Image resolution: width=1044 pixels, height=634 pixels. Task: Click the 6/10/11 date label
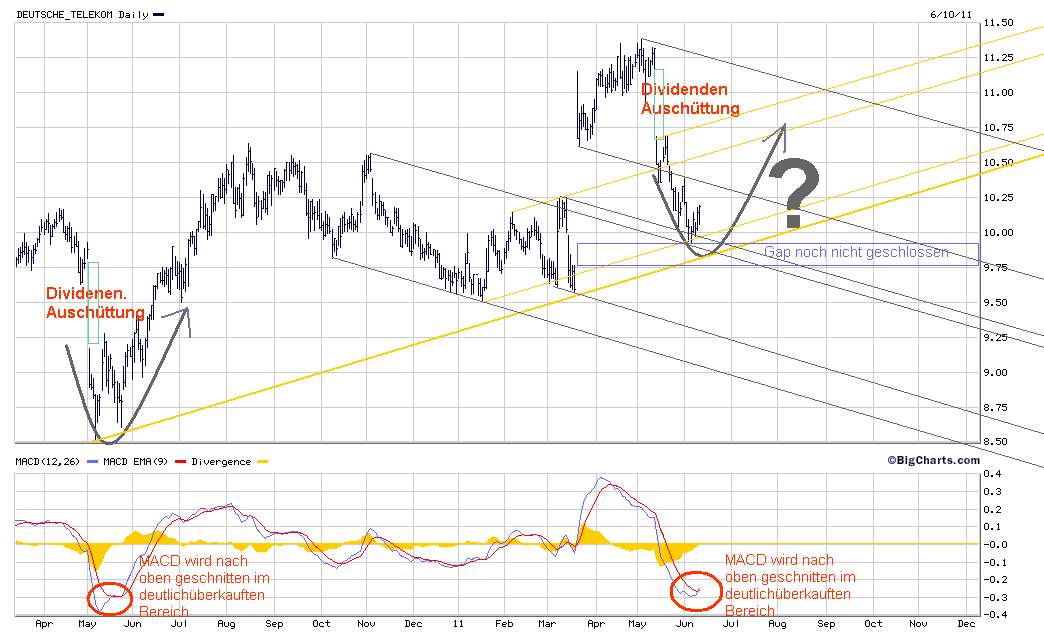pos(951,14)
